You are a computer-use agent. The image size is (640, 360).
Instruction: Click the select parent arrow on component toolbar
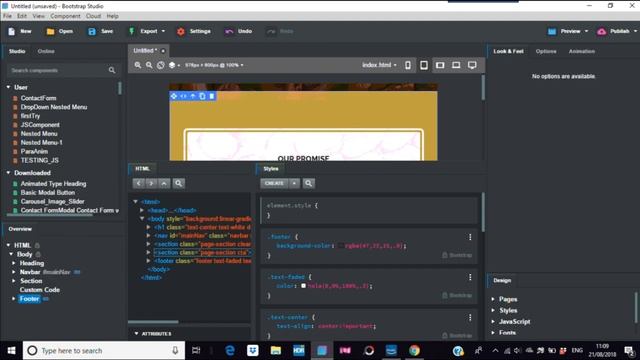[193, 96]
